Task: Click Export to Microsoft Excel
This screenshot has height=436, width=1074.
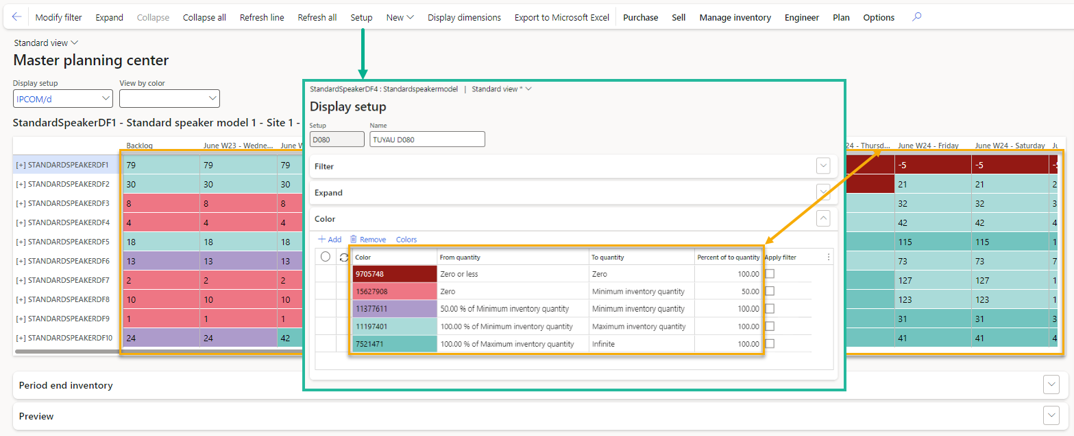Action: click(x=562, y=18)
